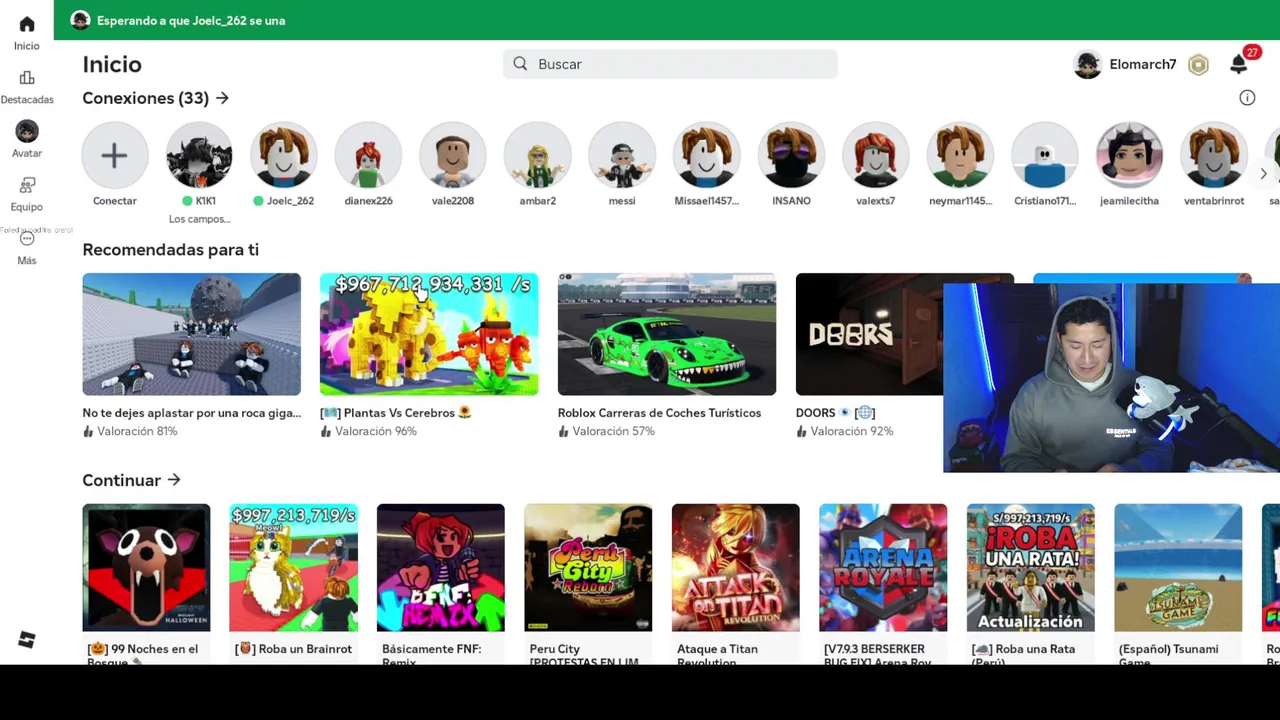Open the green 'Esperando a que Joelc_262 se una' banner
The image size is (1280, 720).
point(667,20)
